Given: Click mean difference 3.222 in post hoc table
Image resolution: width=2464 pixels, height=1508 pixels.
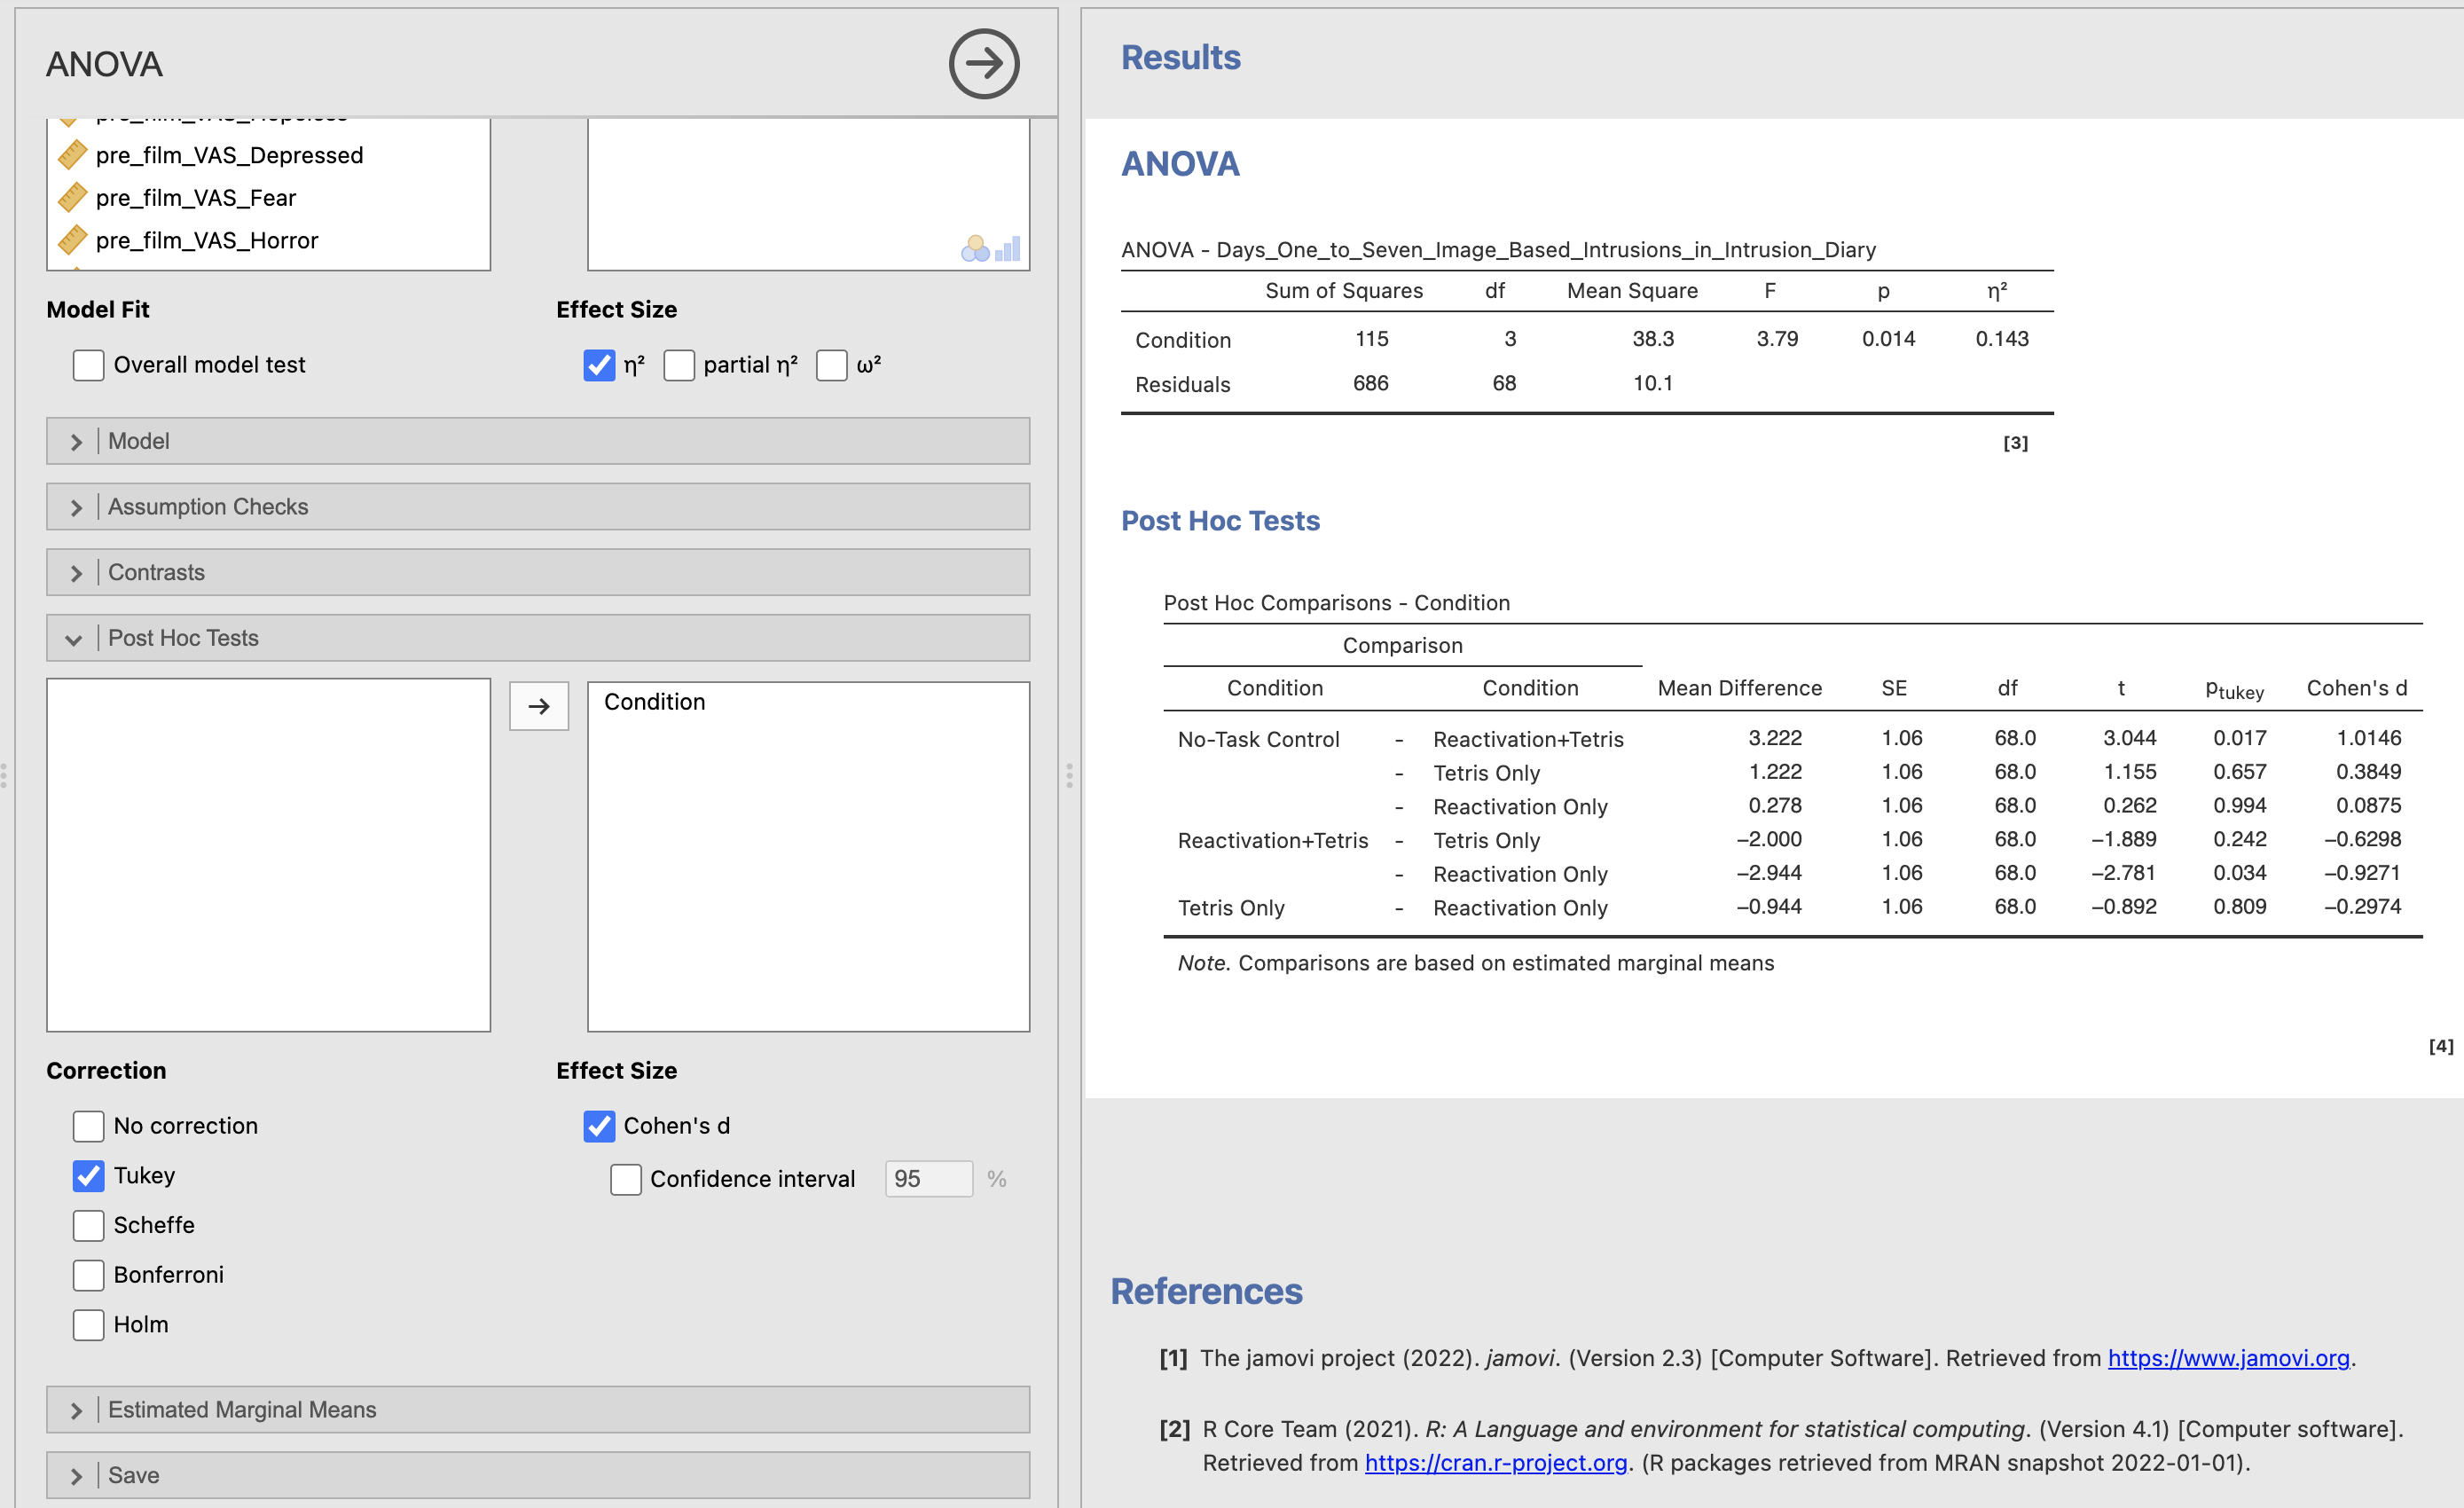Looking at the screenshot, I should [1775, 738].
